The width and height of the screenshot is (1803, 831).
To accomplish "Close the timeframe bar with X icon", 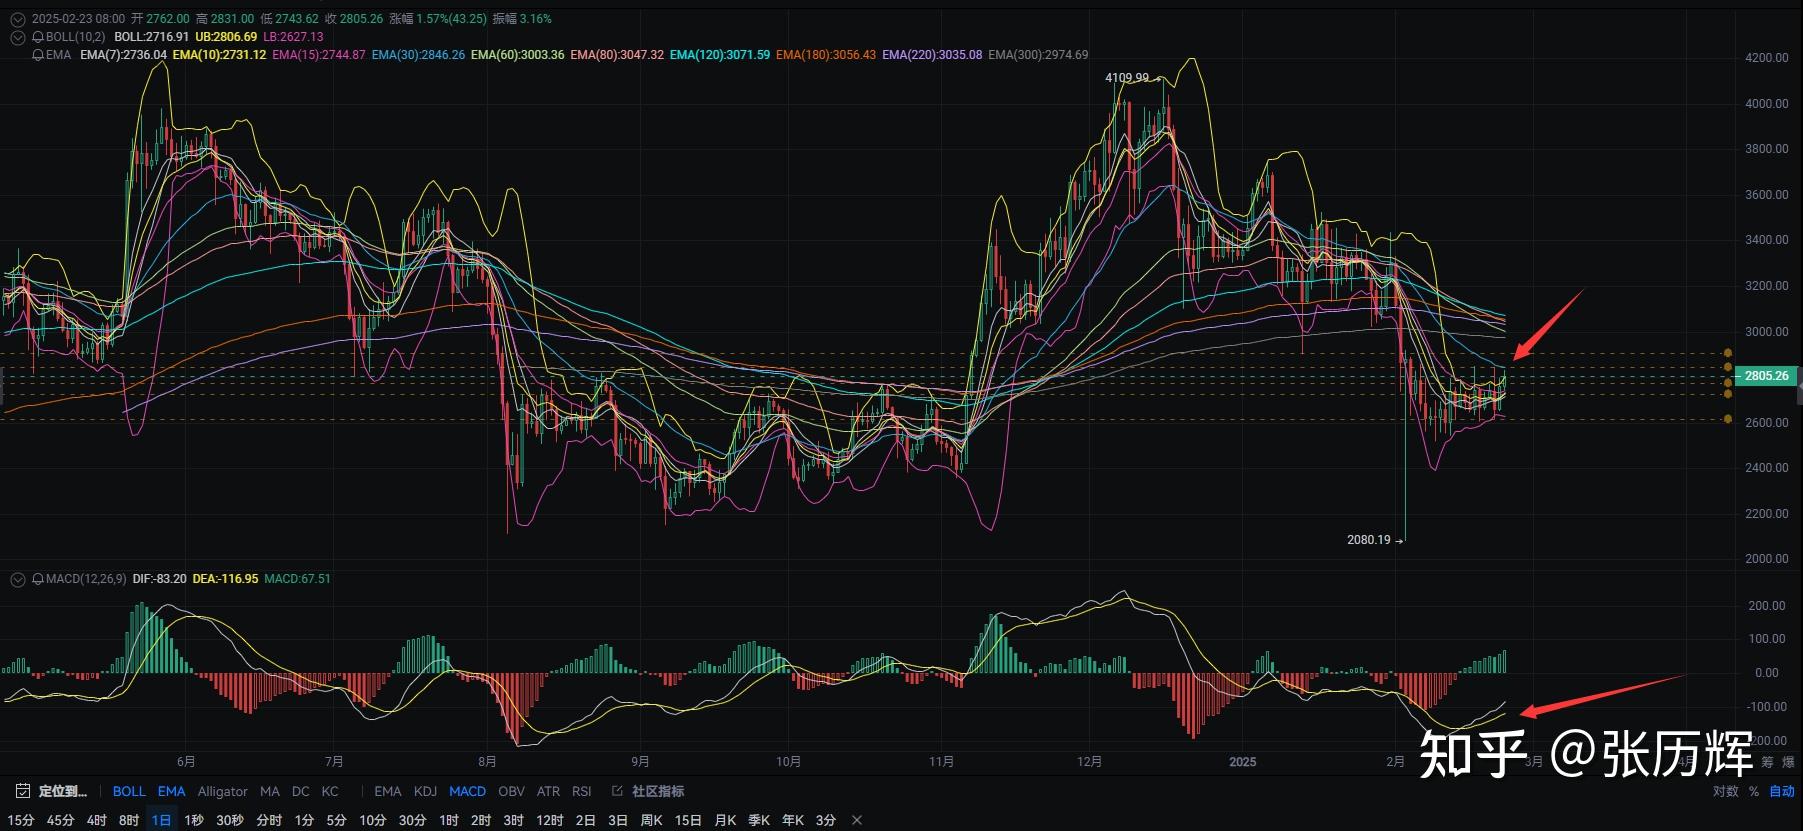I will pos(857,820).
